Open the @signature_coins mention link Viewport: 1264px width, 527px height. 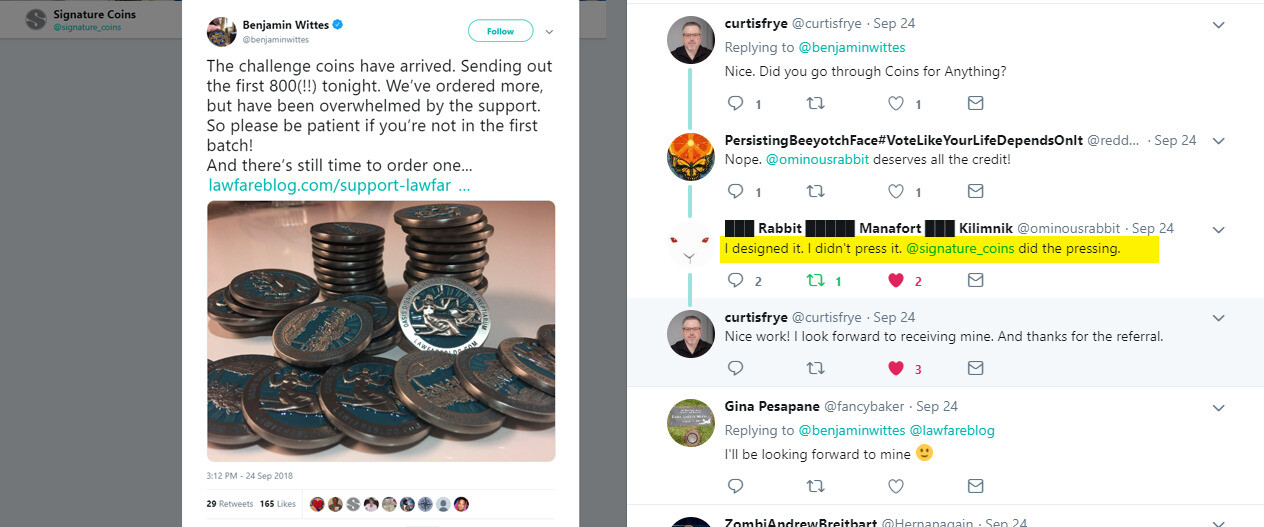(959, 248)
